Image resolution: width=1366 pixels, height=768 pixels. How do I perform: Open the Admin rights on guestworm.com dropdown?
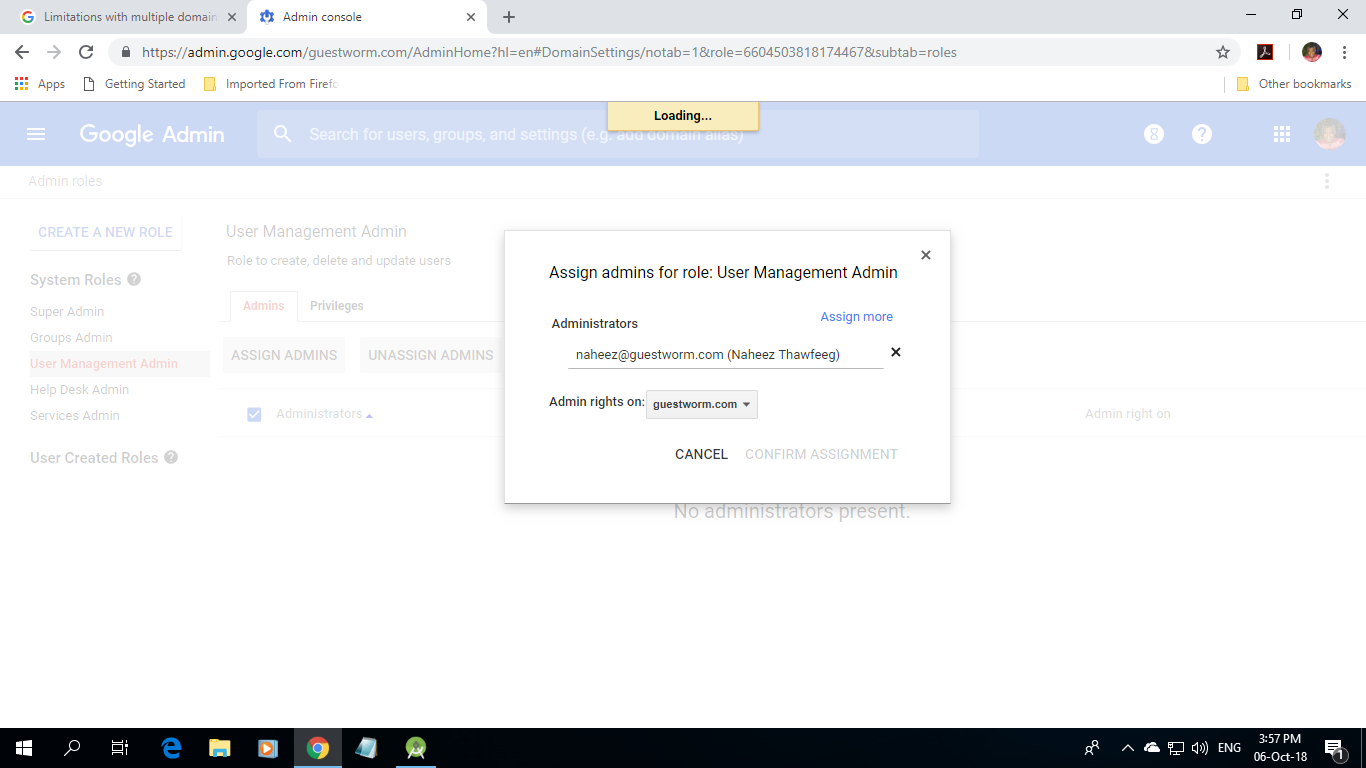702,404
